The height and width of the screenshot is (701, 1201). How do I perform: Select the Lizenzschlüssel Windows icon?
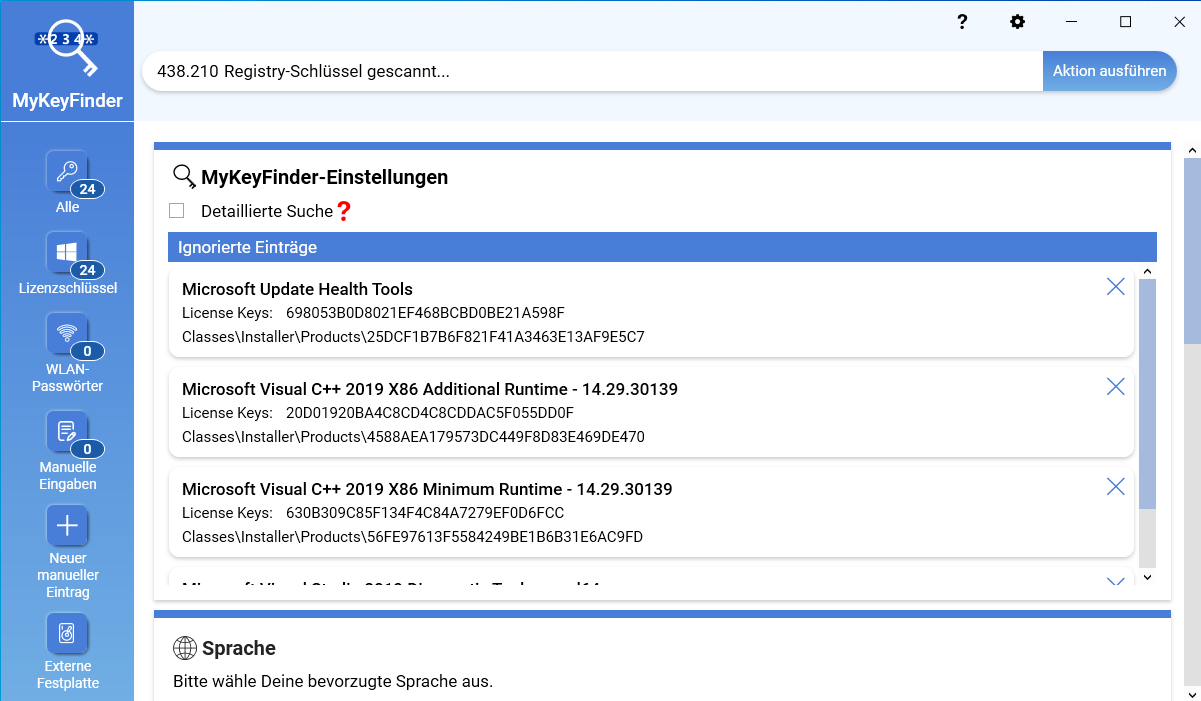click(67, 254)
